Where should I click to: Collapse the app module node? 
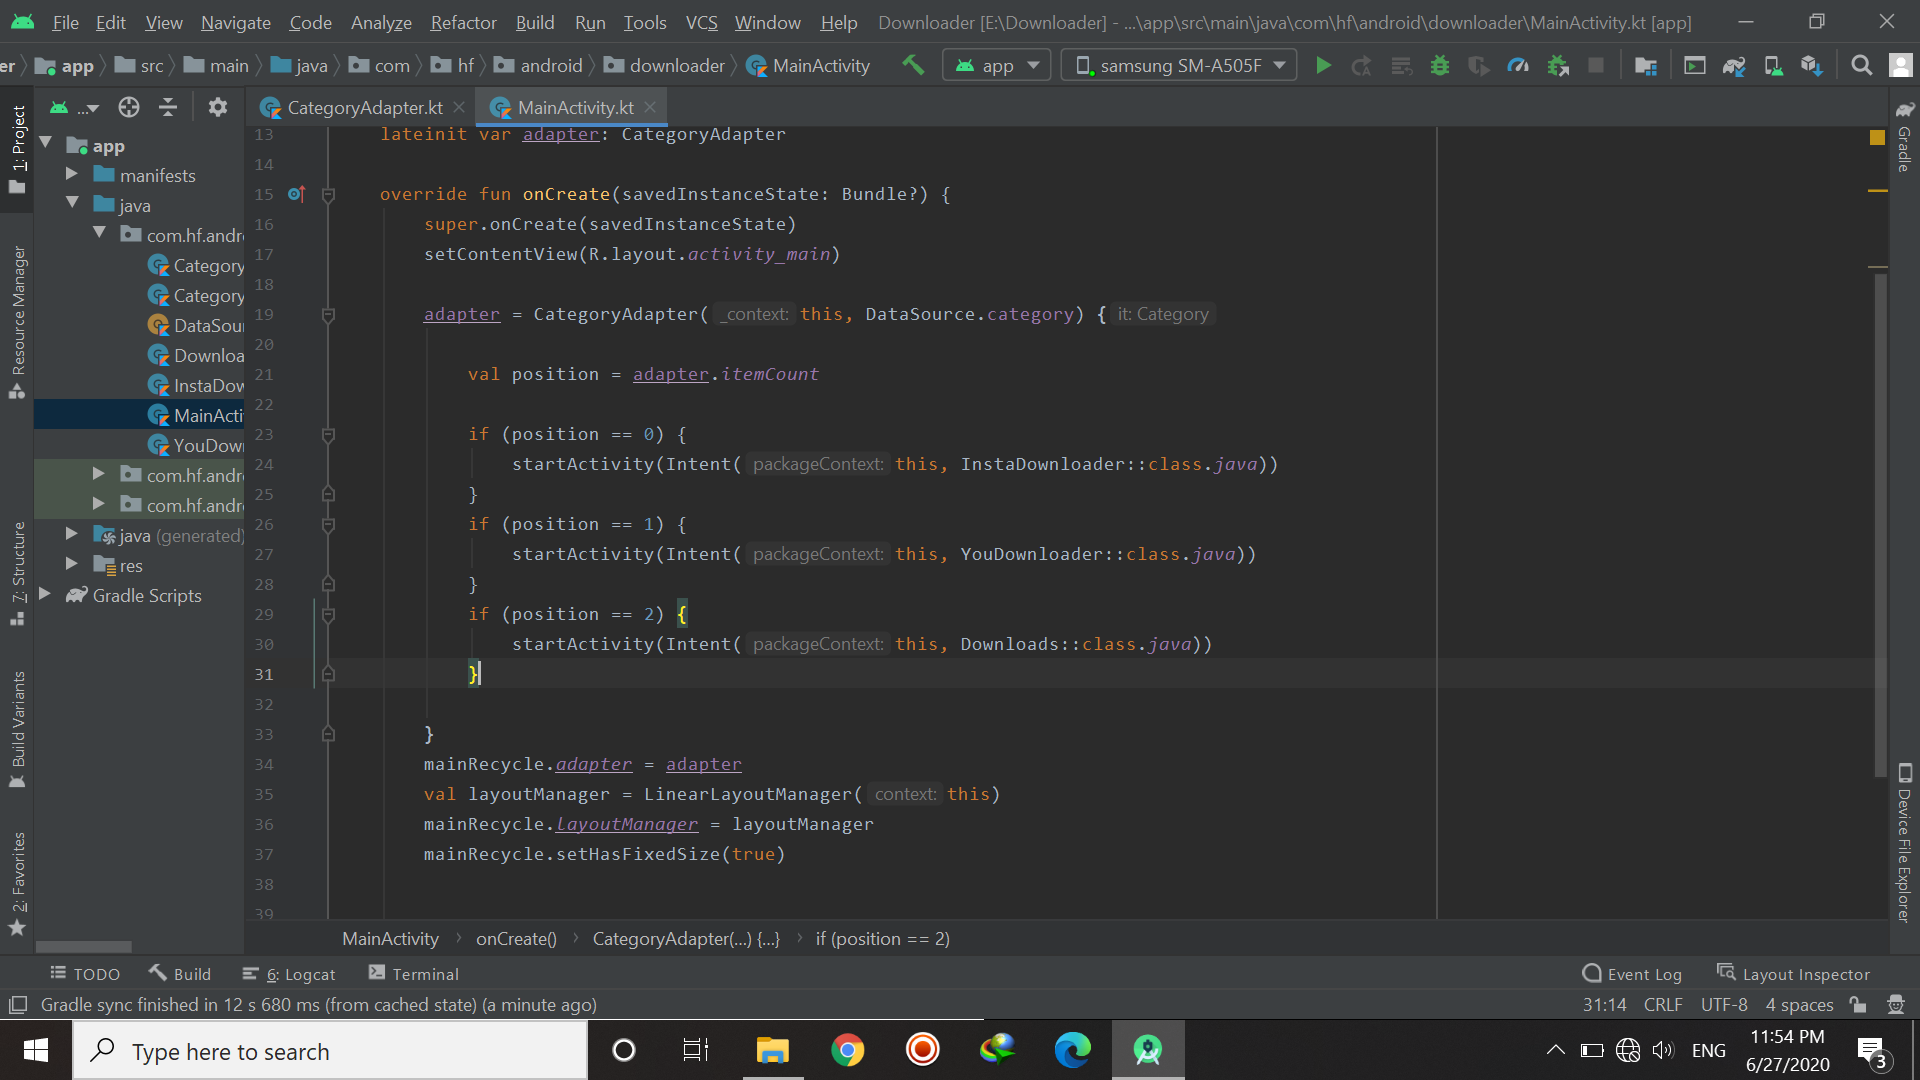pyautogui.click(x=46, y=144)
